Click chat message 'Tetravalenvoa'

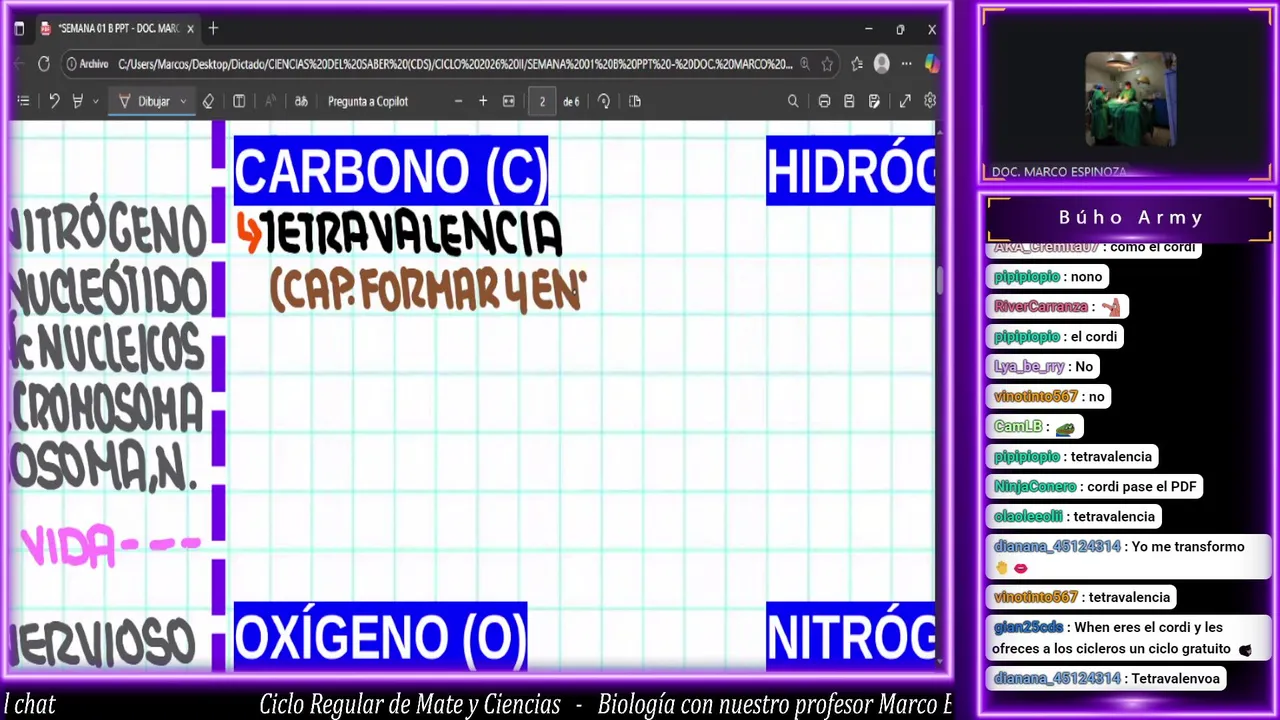click(x=1176, y=678)
